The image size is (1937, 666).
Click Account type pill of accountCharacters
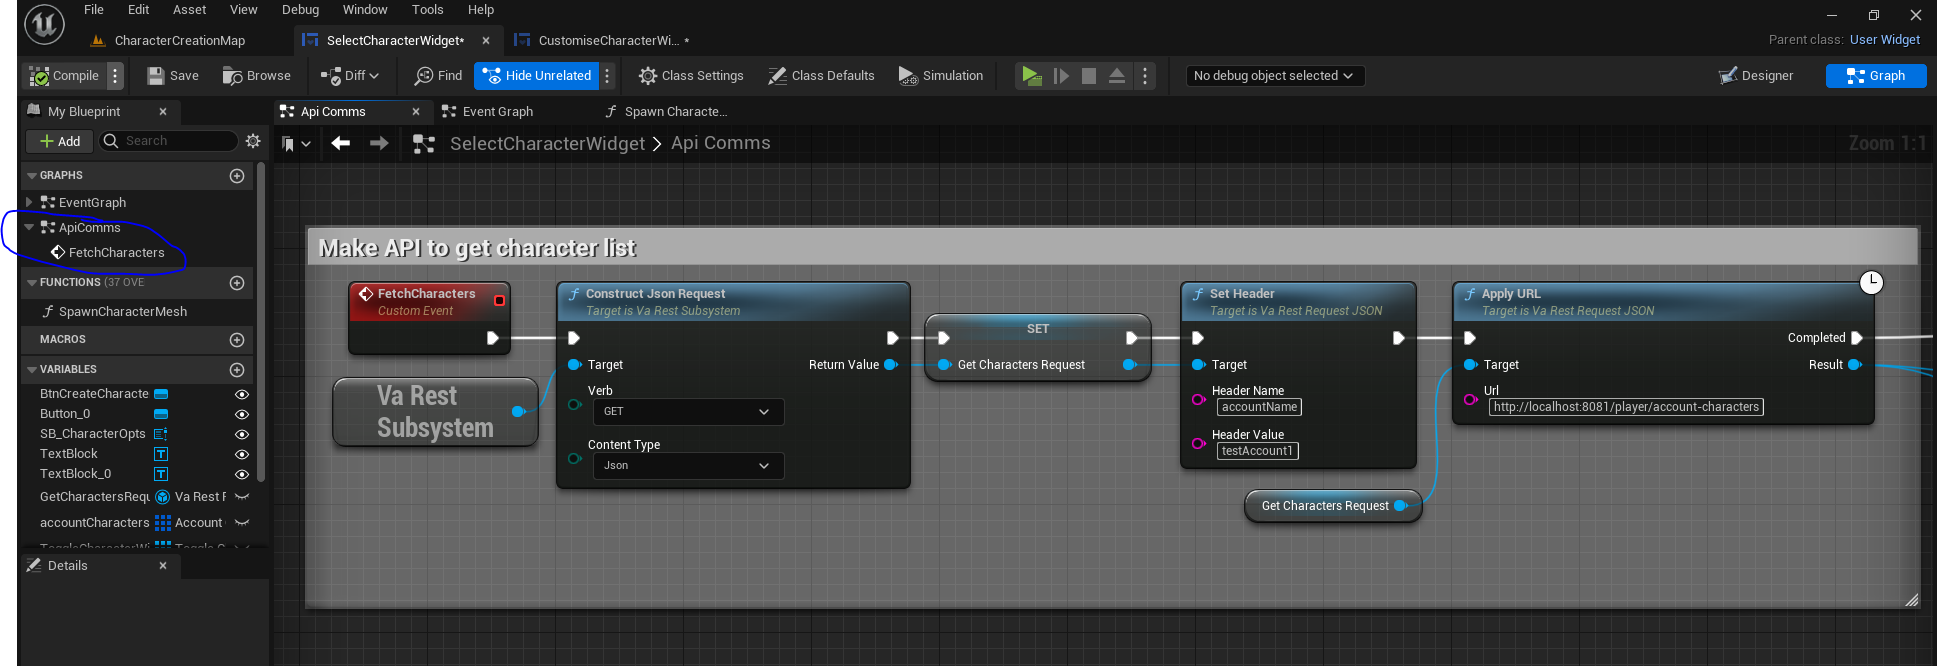(x=191, y=523)
